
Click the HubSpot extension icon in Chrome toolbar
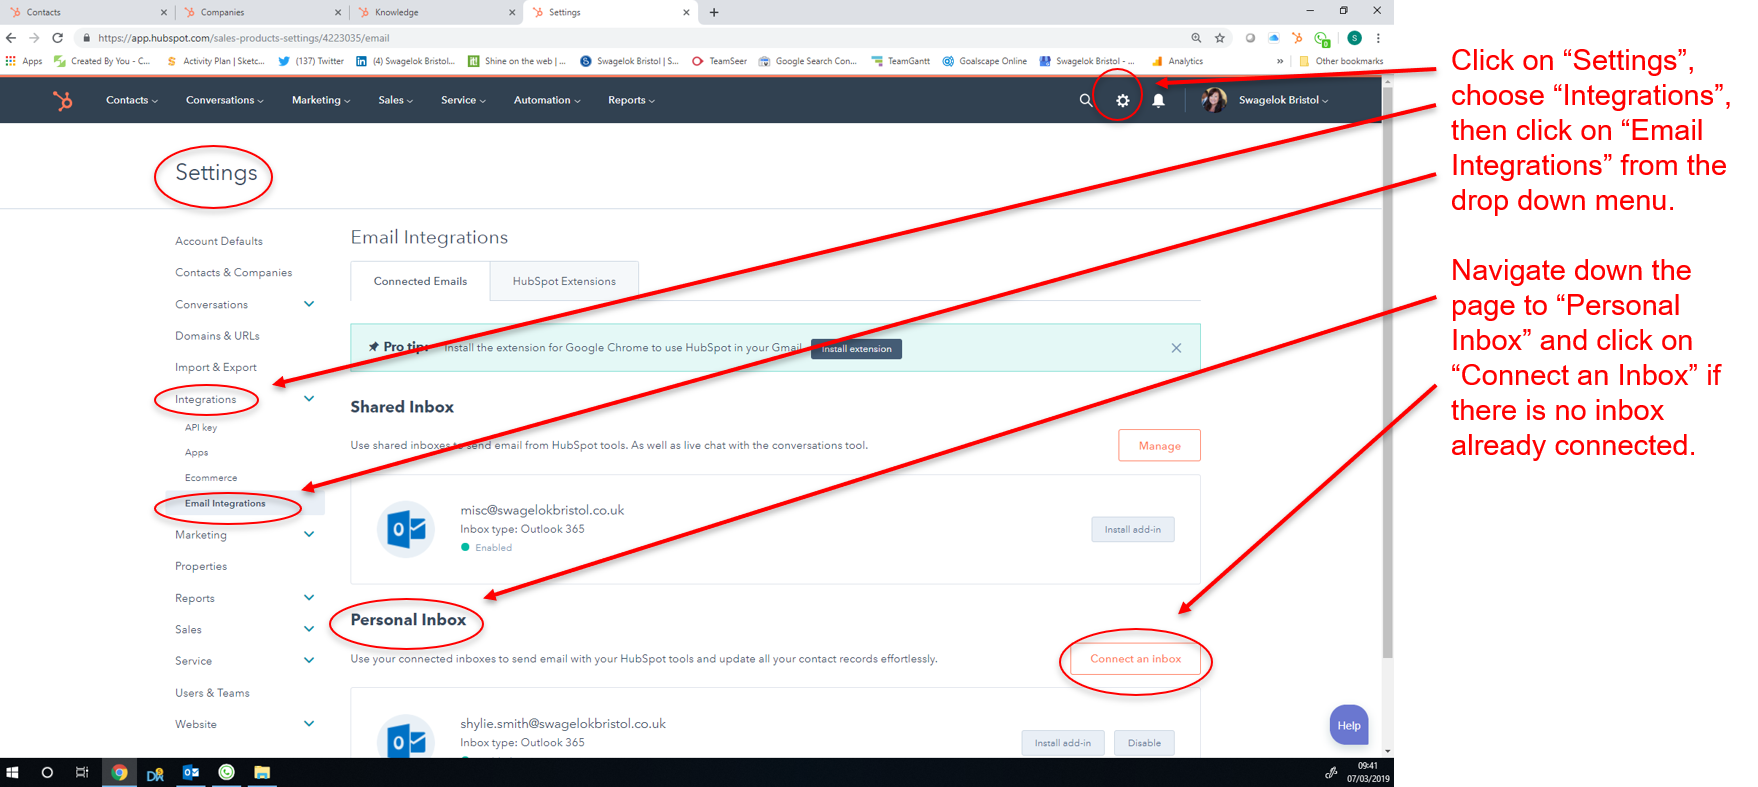coord(1297,38)
